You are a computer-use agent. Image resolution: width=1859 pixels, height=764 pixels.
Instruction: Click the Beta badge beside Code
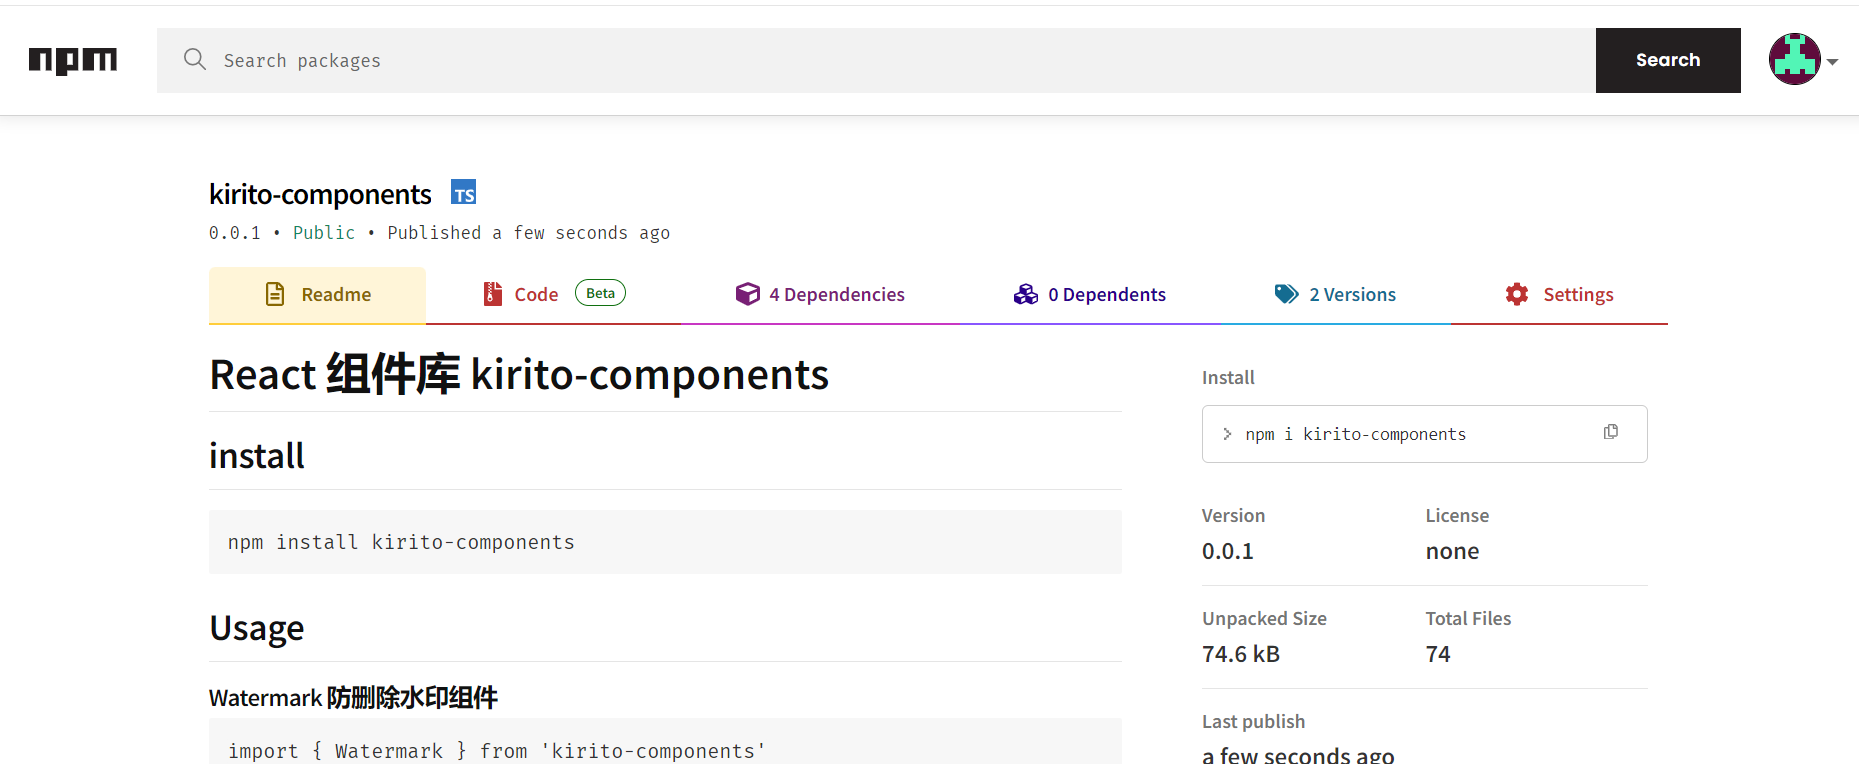600,293
